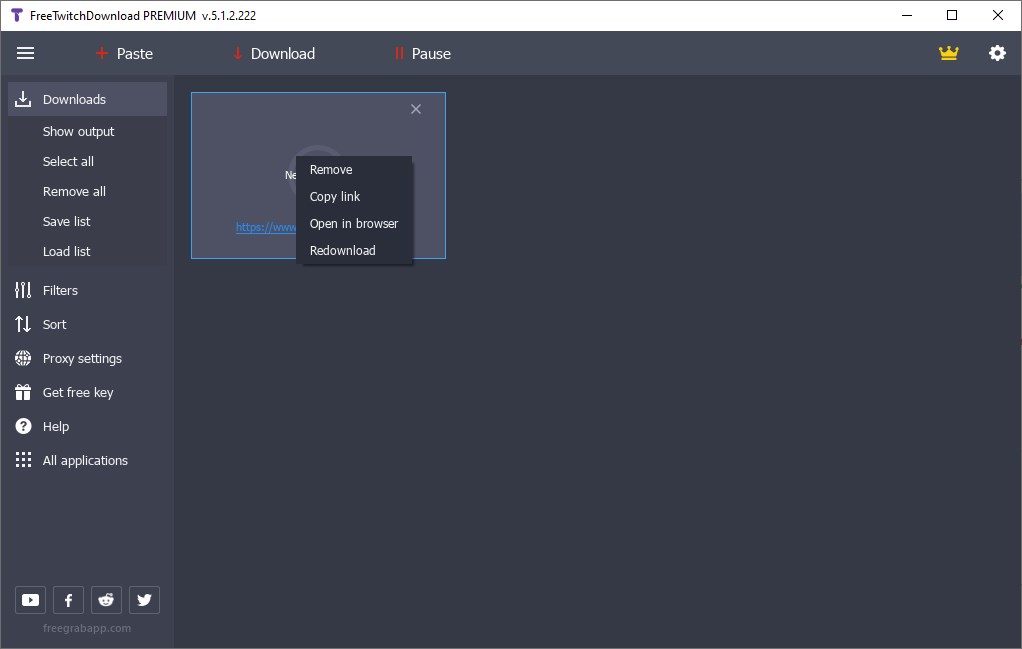Visit freegrabapp.com link

pos(87,628)
